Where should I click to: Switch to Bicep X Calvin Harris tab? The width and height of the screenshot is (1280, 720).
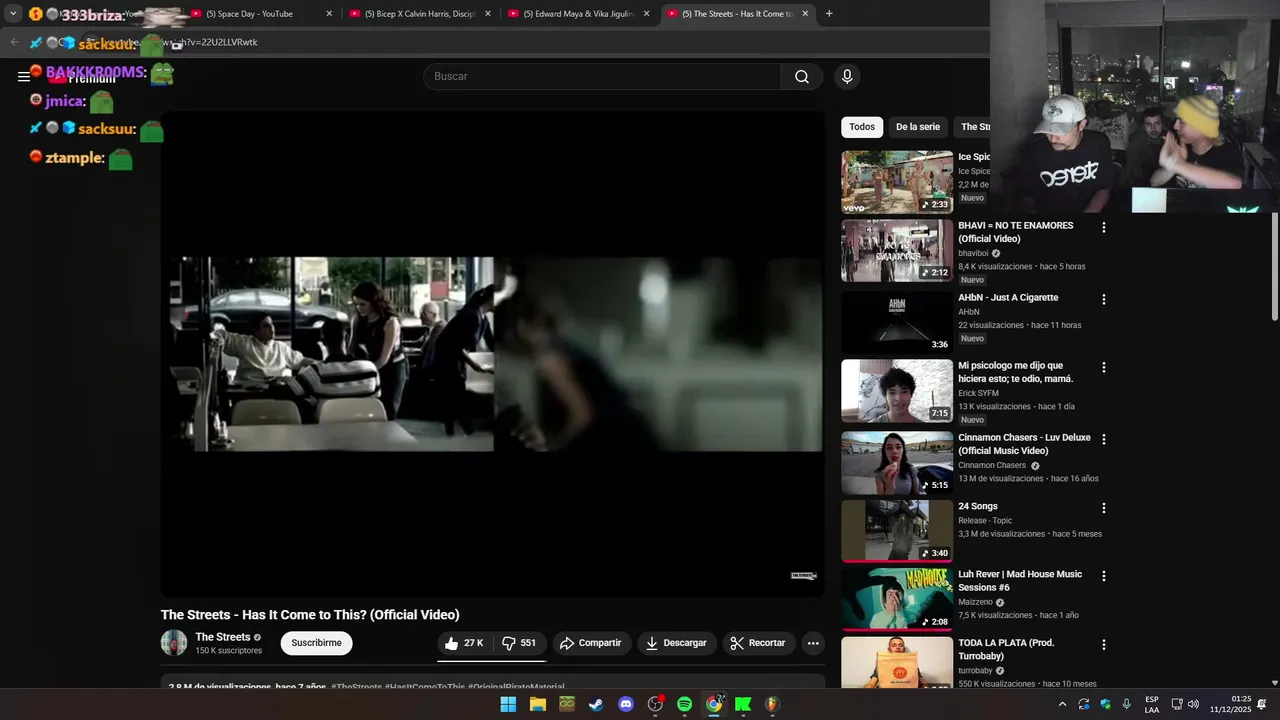pos(420,14)
